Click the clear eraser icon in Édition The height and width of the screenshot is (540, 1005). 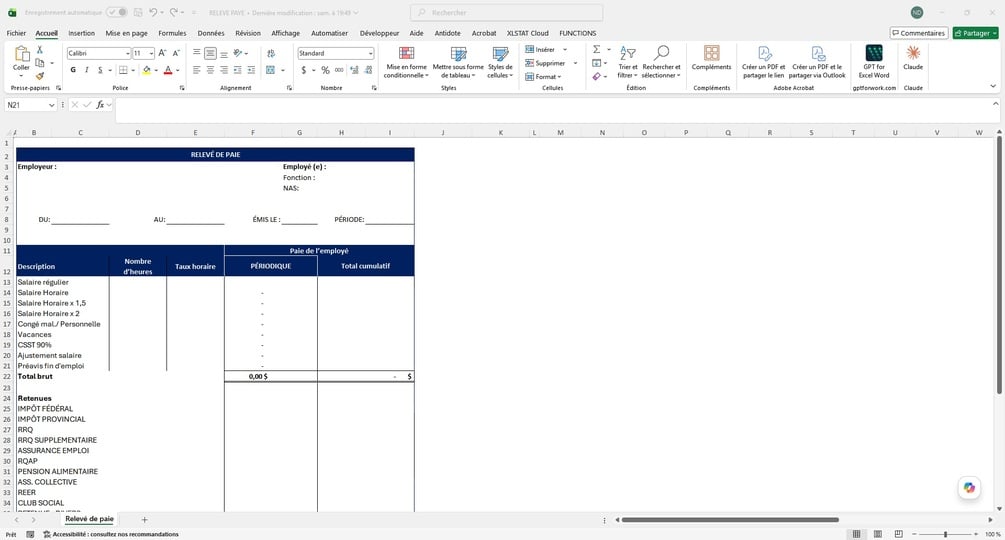tap(597, 76)
